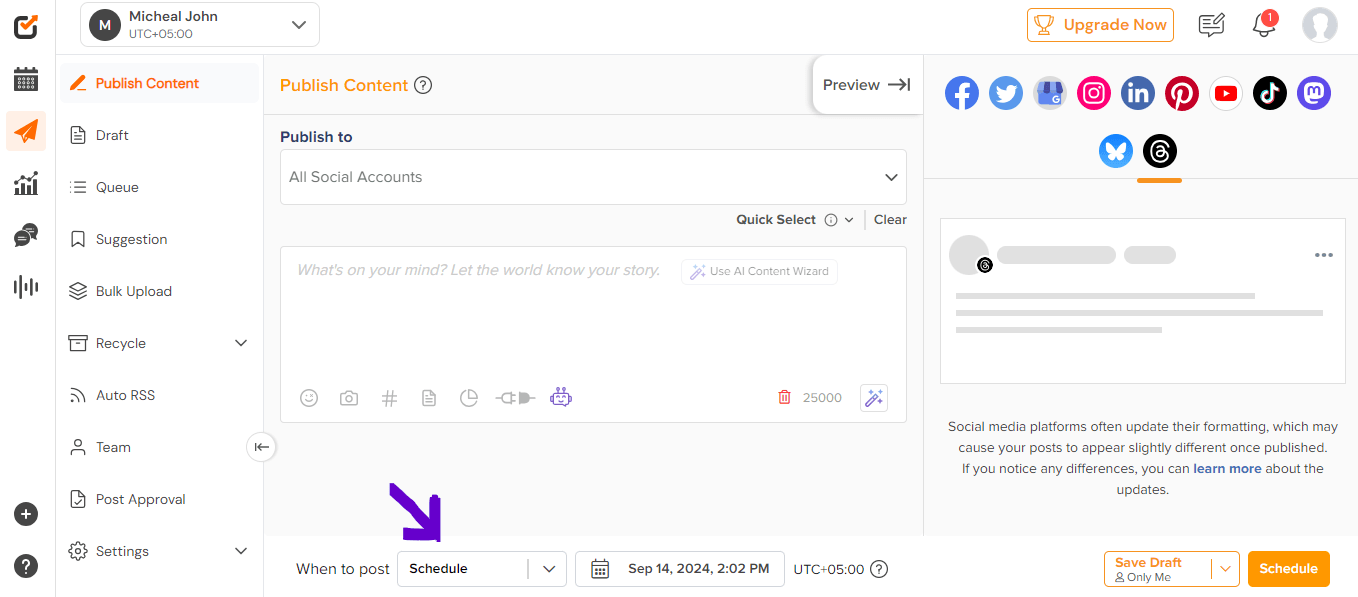Click Clear next to Quick Select

pyautogui.click(x=890, y=220)
